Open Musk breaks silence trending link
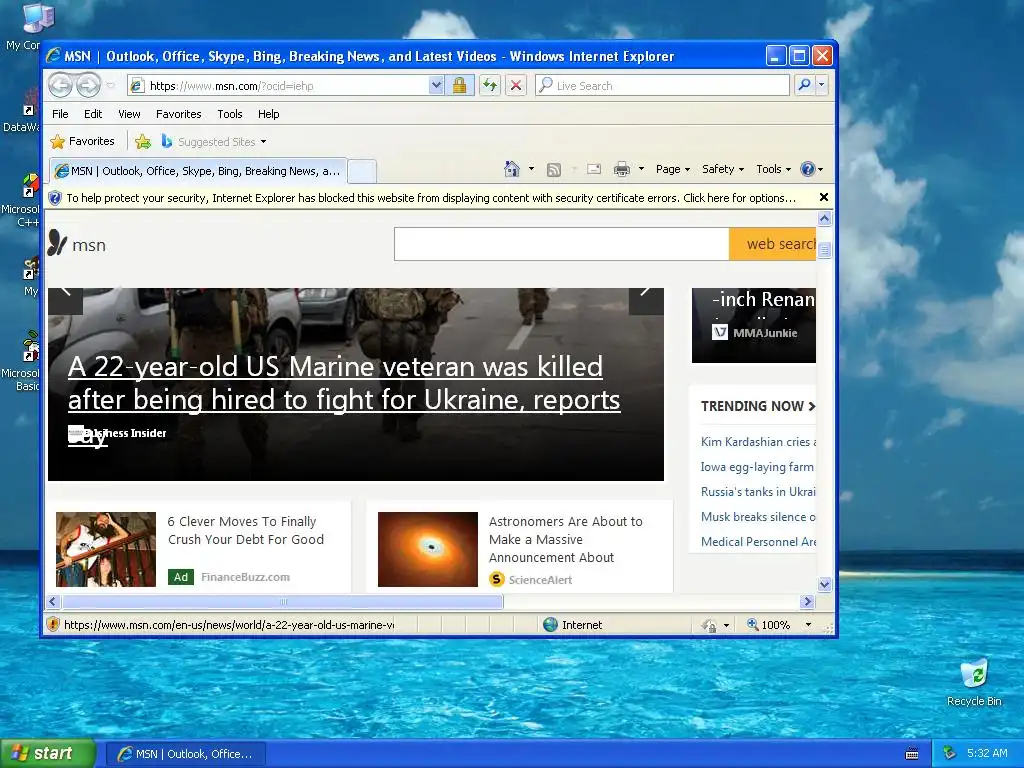1024x768 pixels. (x=758, y=517)
